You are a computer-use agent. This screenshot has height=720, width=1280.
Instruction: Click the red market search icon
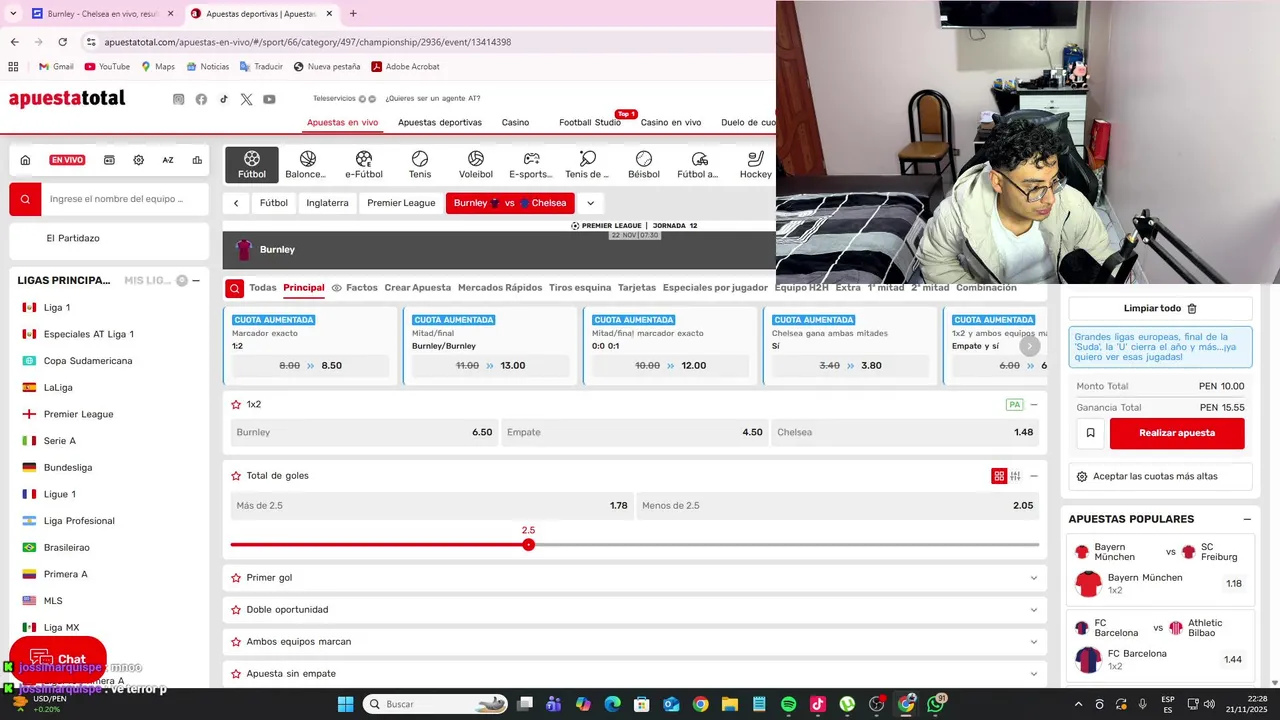(234, 289)
